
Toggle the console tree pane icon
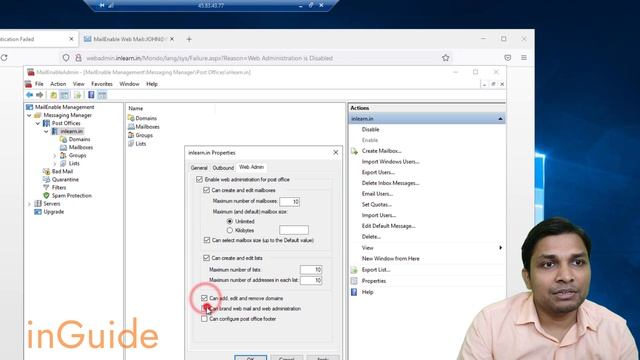(64, 95)
